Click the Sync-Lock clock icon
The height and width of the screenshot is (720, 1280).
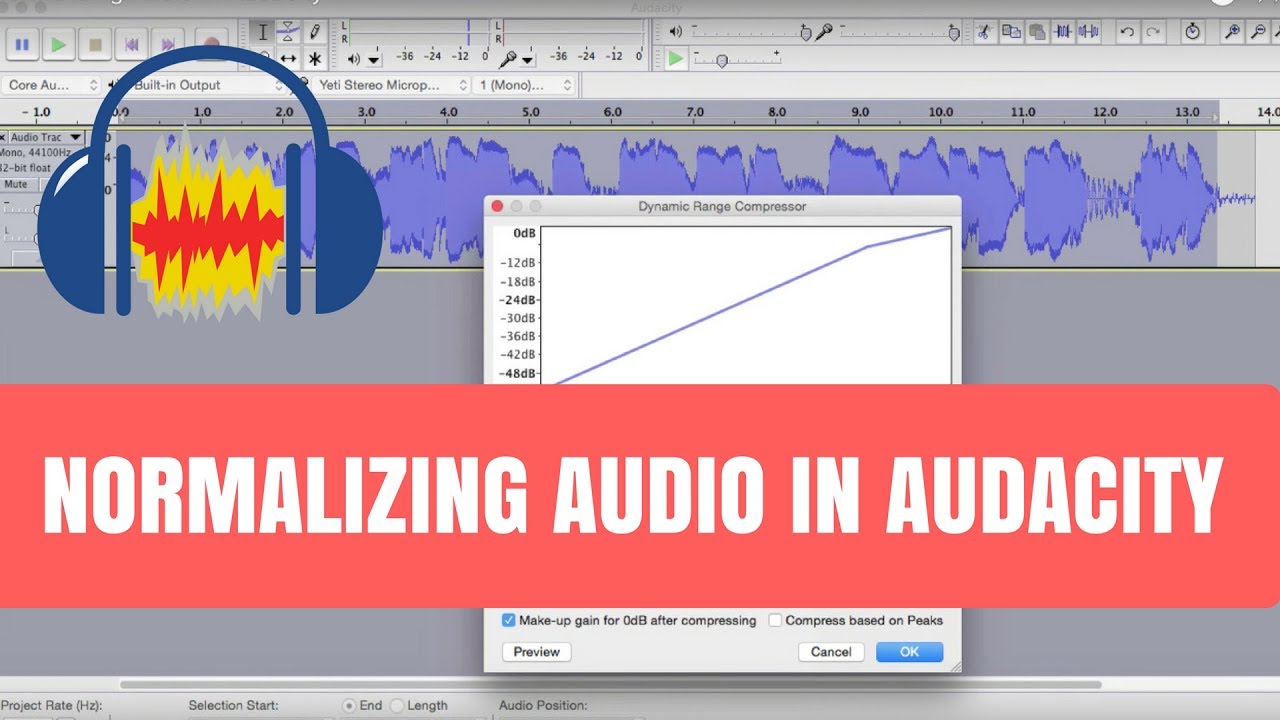(x=1192, y=32)
